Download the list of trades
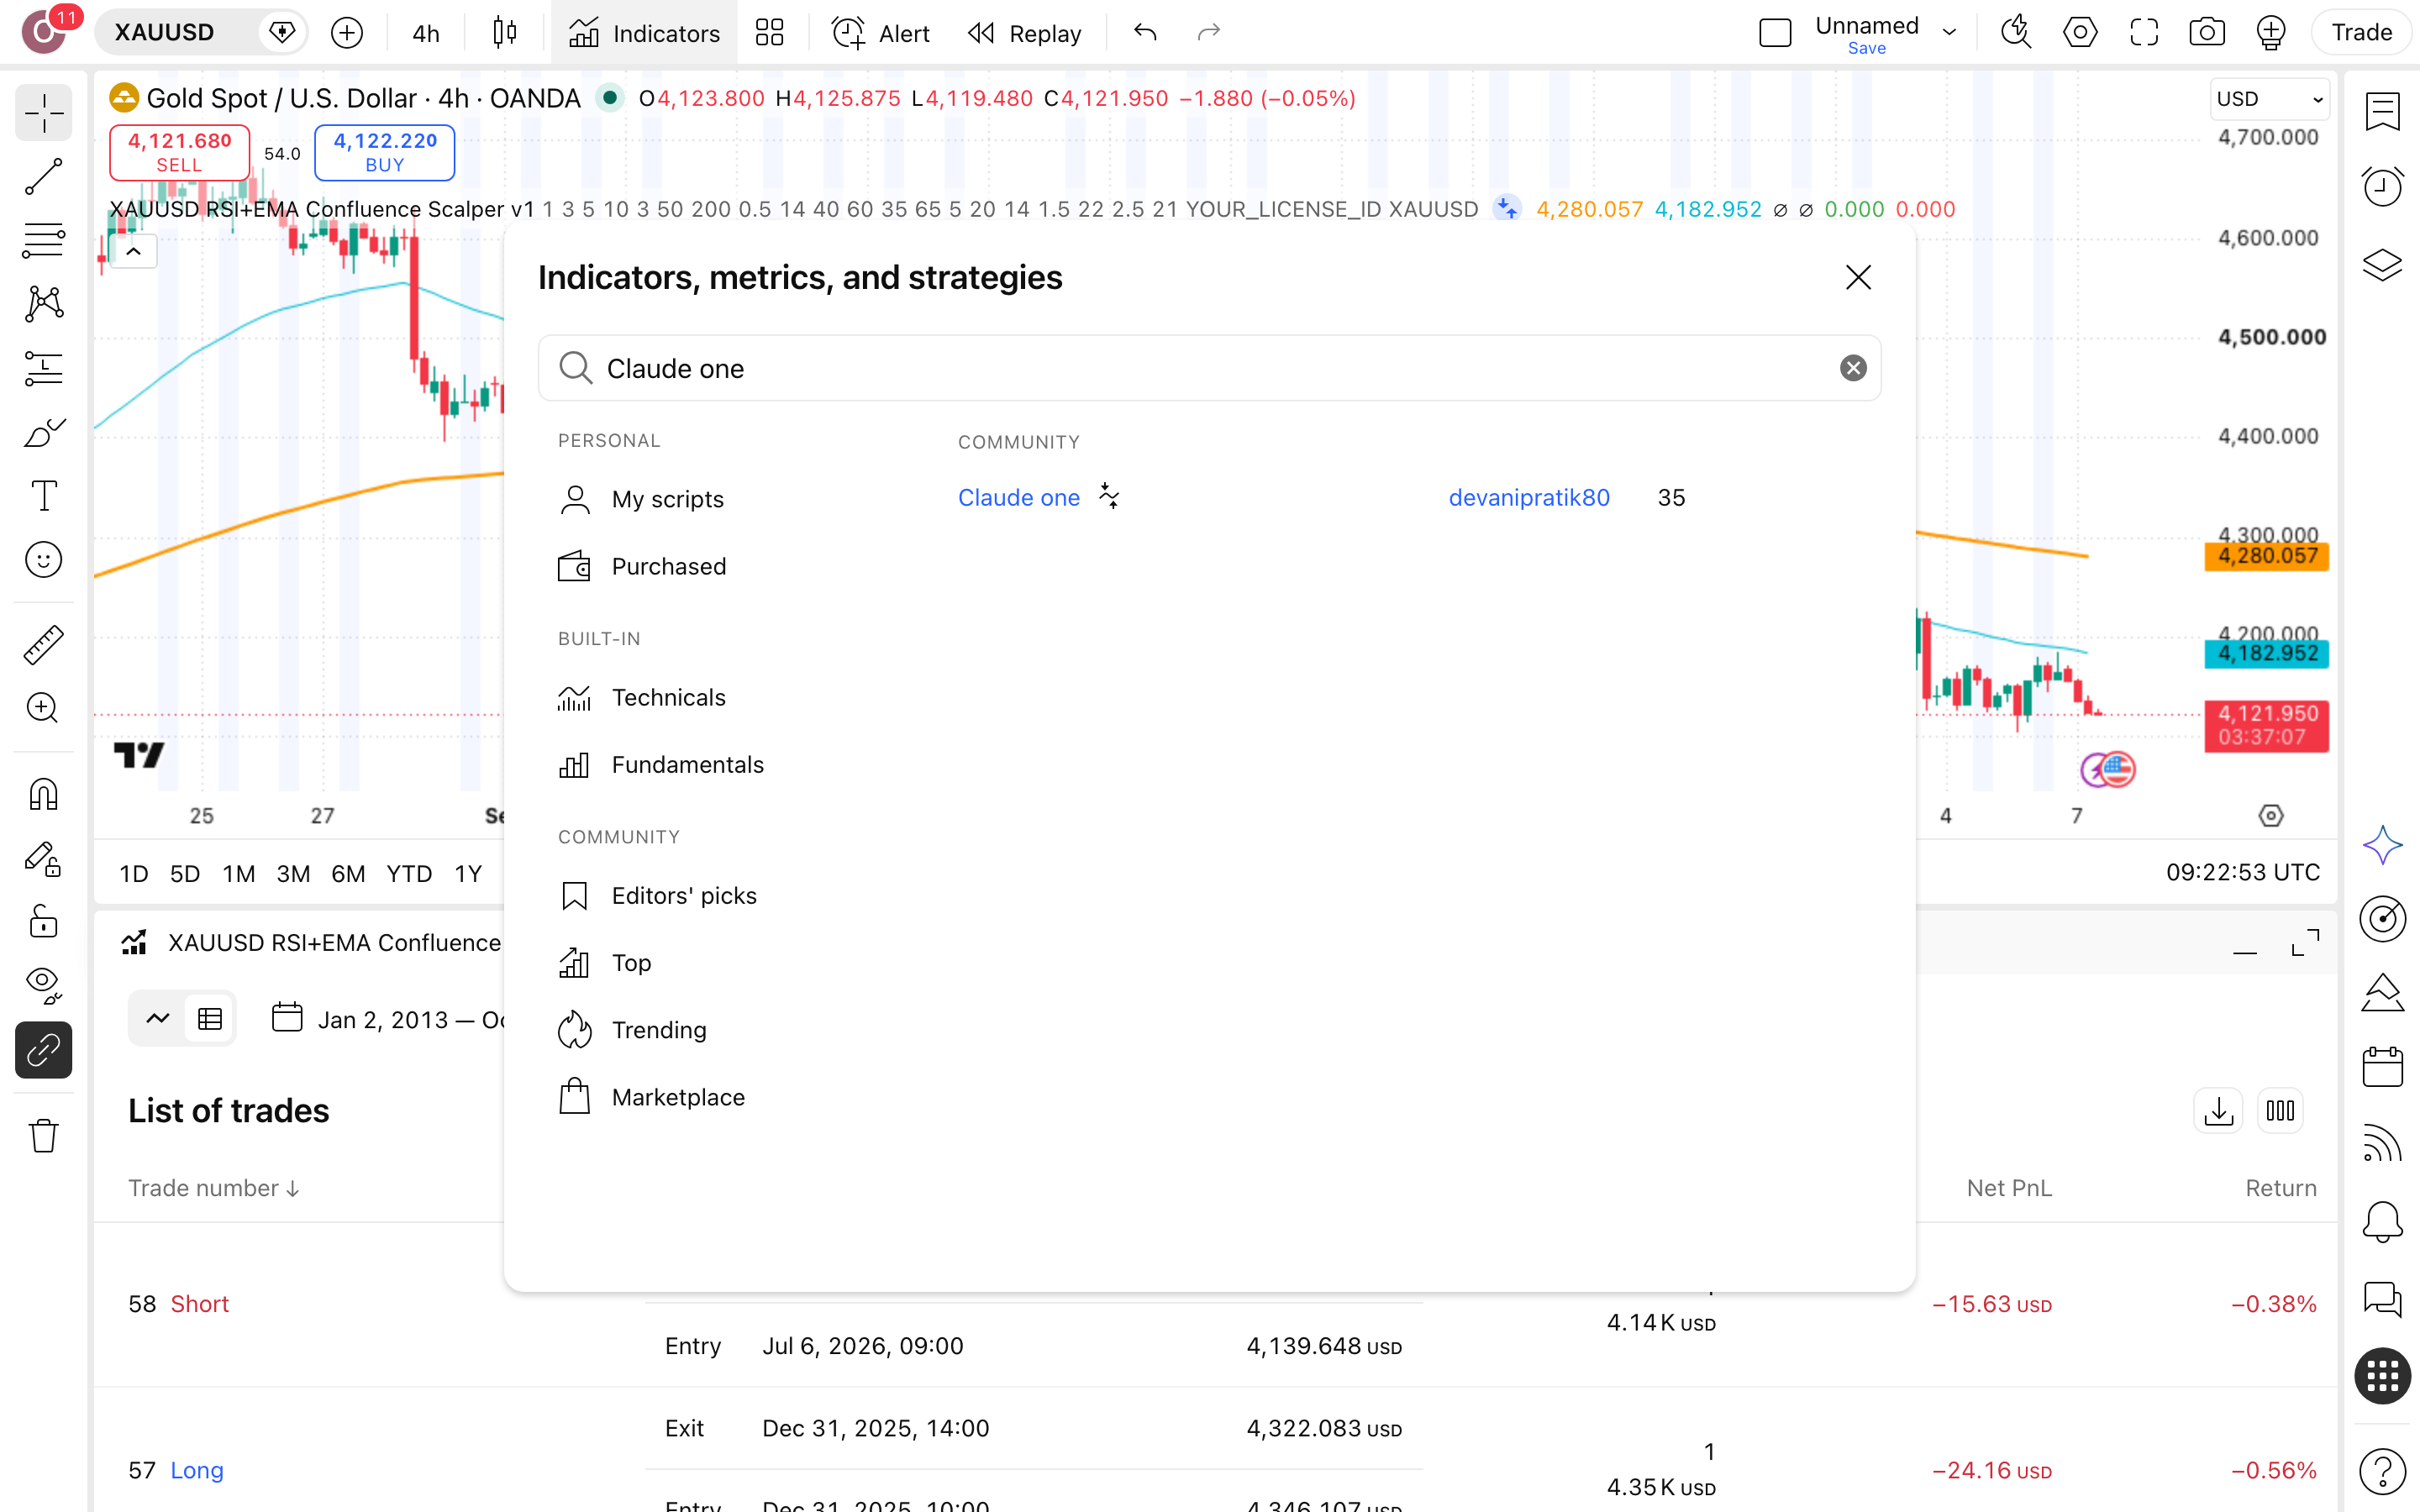 [2218, 1111]
